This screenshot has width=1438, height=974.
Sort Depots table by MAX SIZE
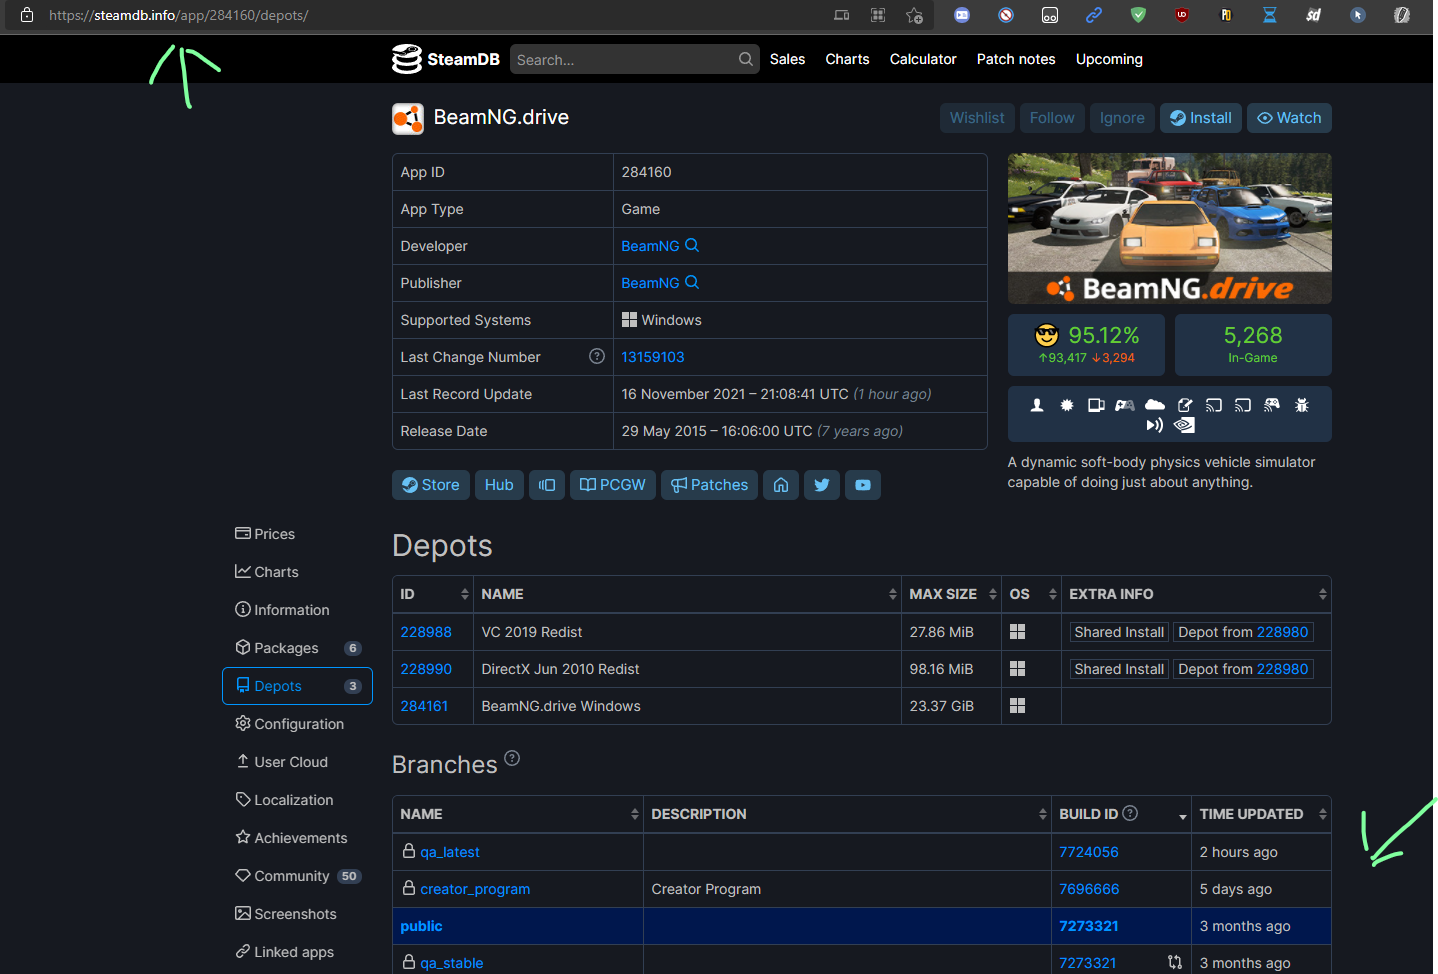[951, 594]
